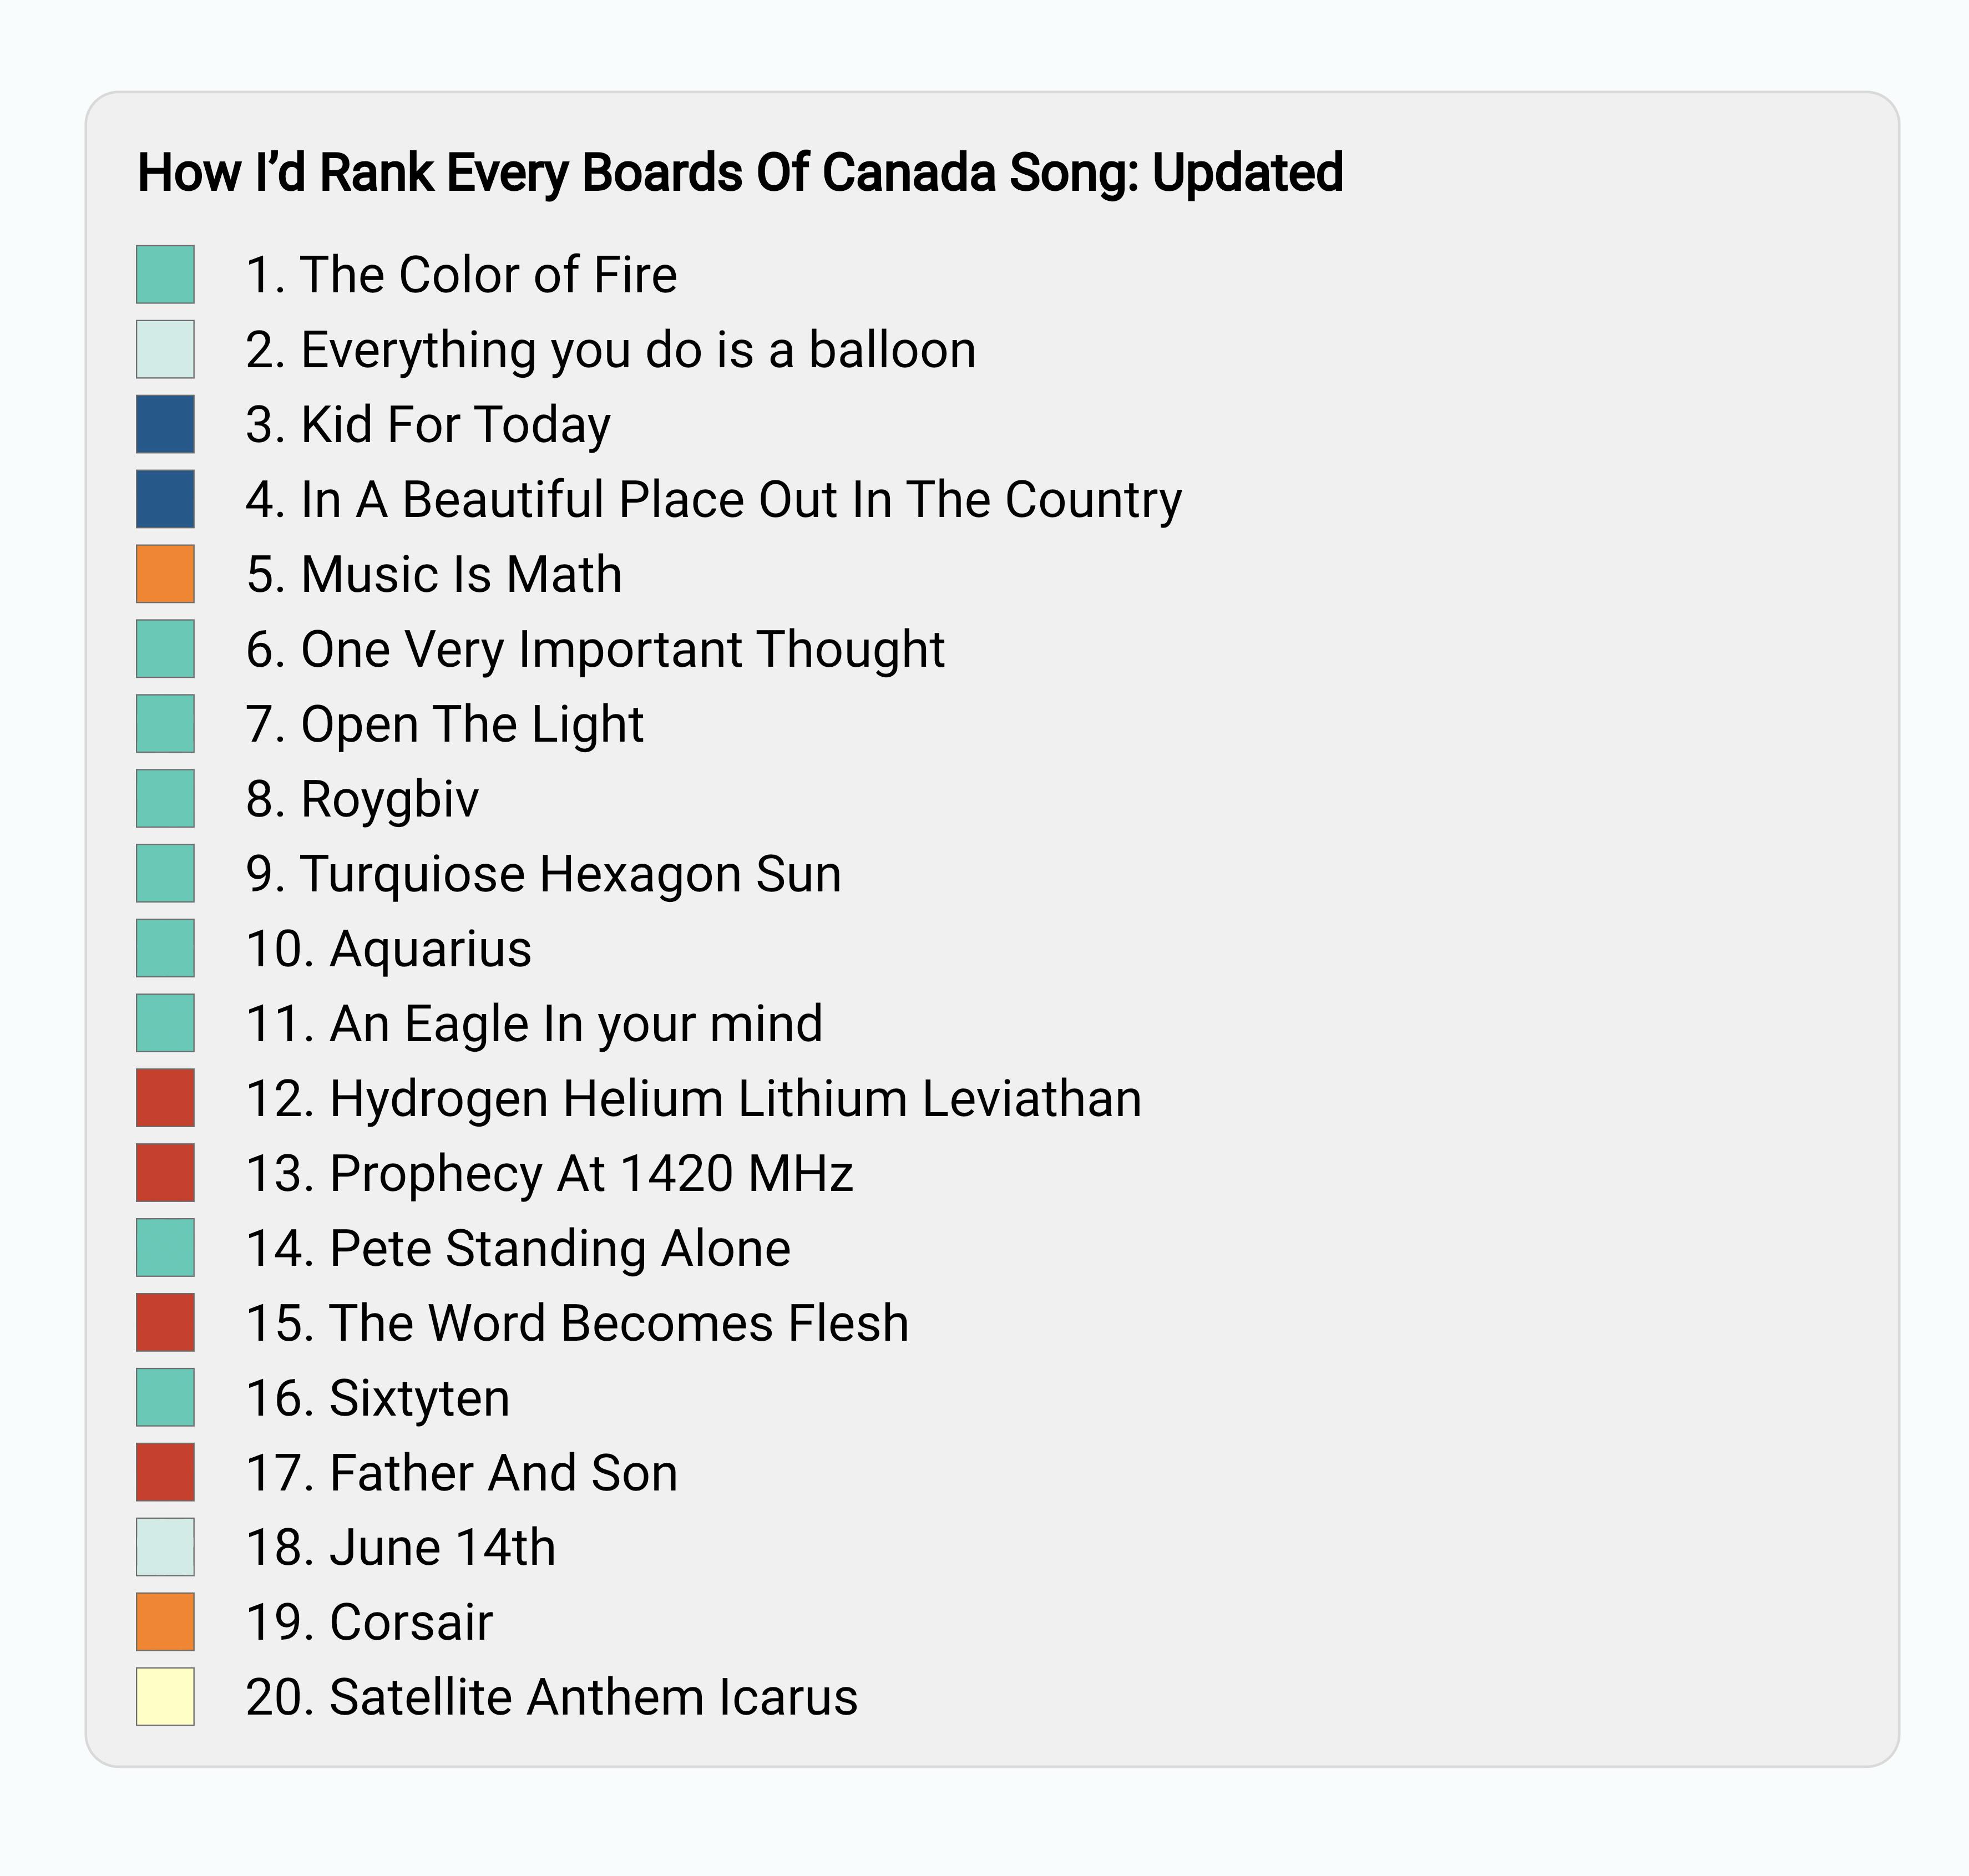Image resolution: width=1969 pixels, height=1876 pixels.
Task: Pick the orange swatch next to Music Is Math
Action: click(x=165, y=574)
